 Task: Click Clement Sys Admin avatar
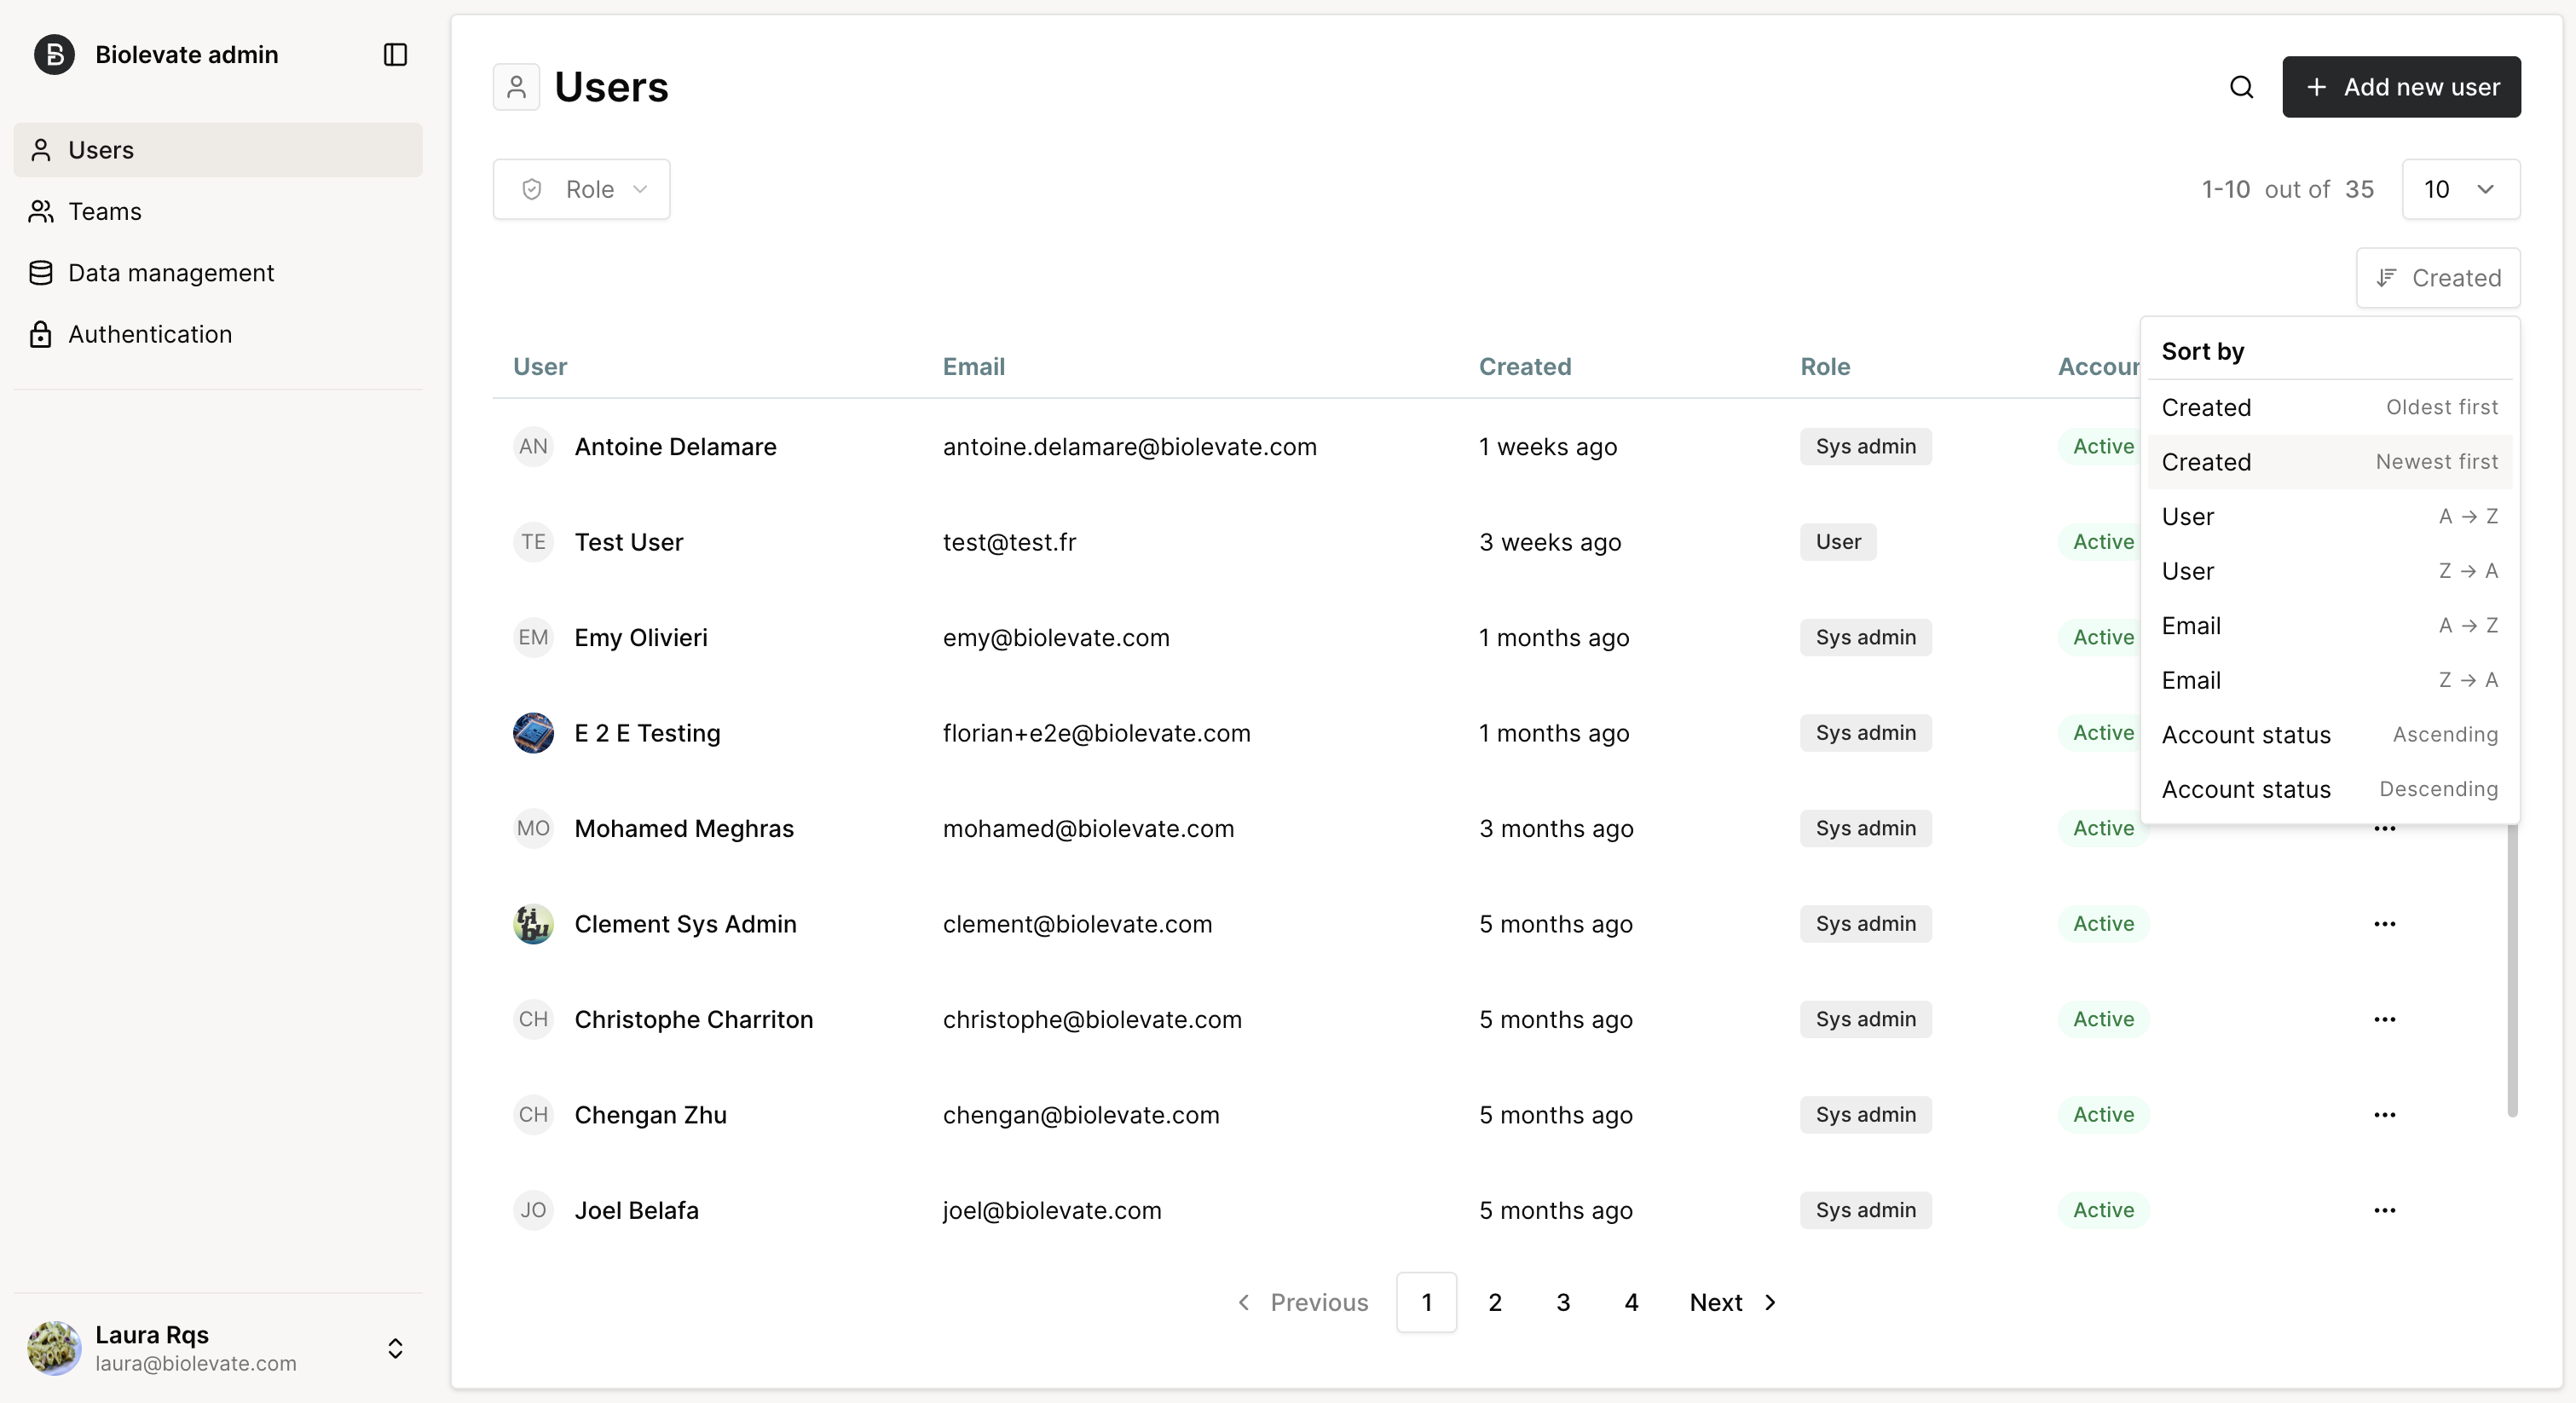533,924
